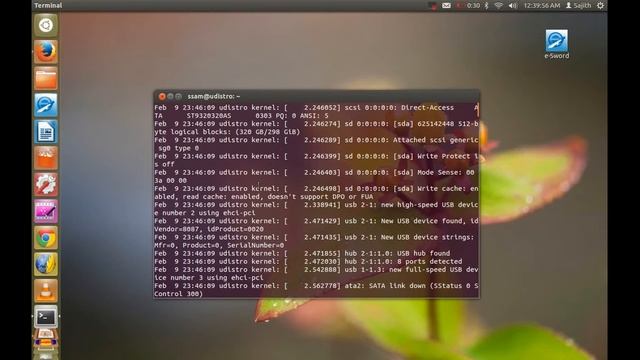
Task: Click the 'ata2: SATA link down' line
Action: coord(316,290)
